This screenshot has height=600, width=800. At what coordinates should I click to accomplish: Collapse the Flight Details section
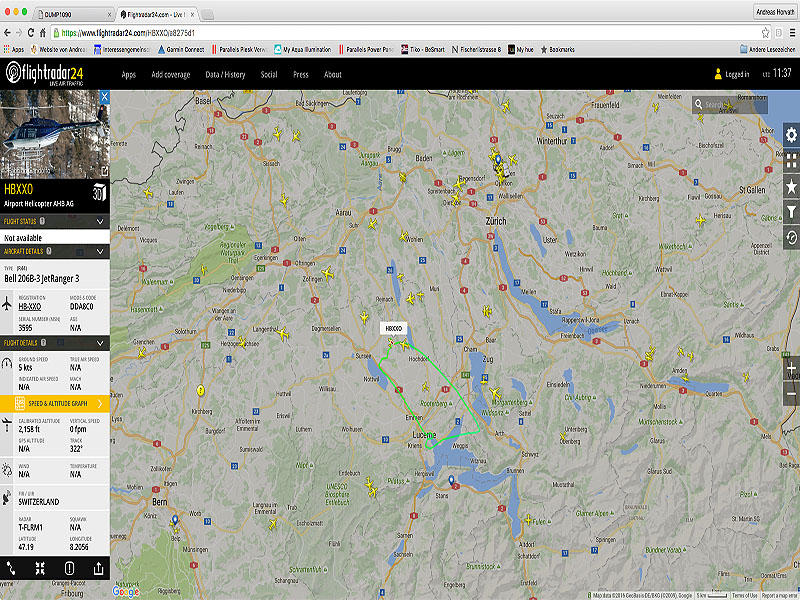[100, 343]
